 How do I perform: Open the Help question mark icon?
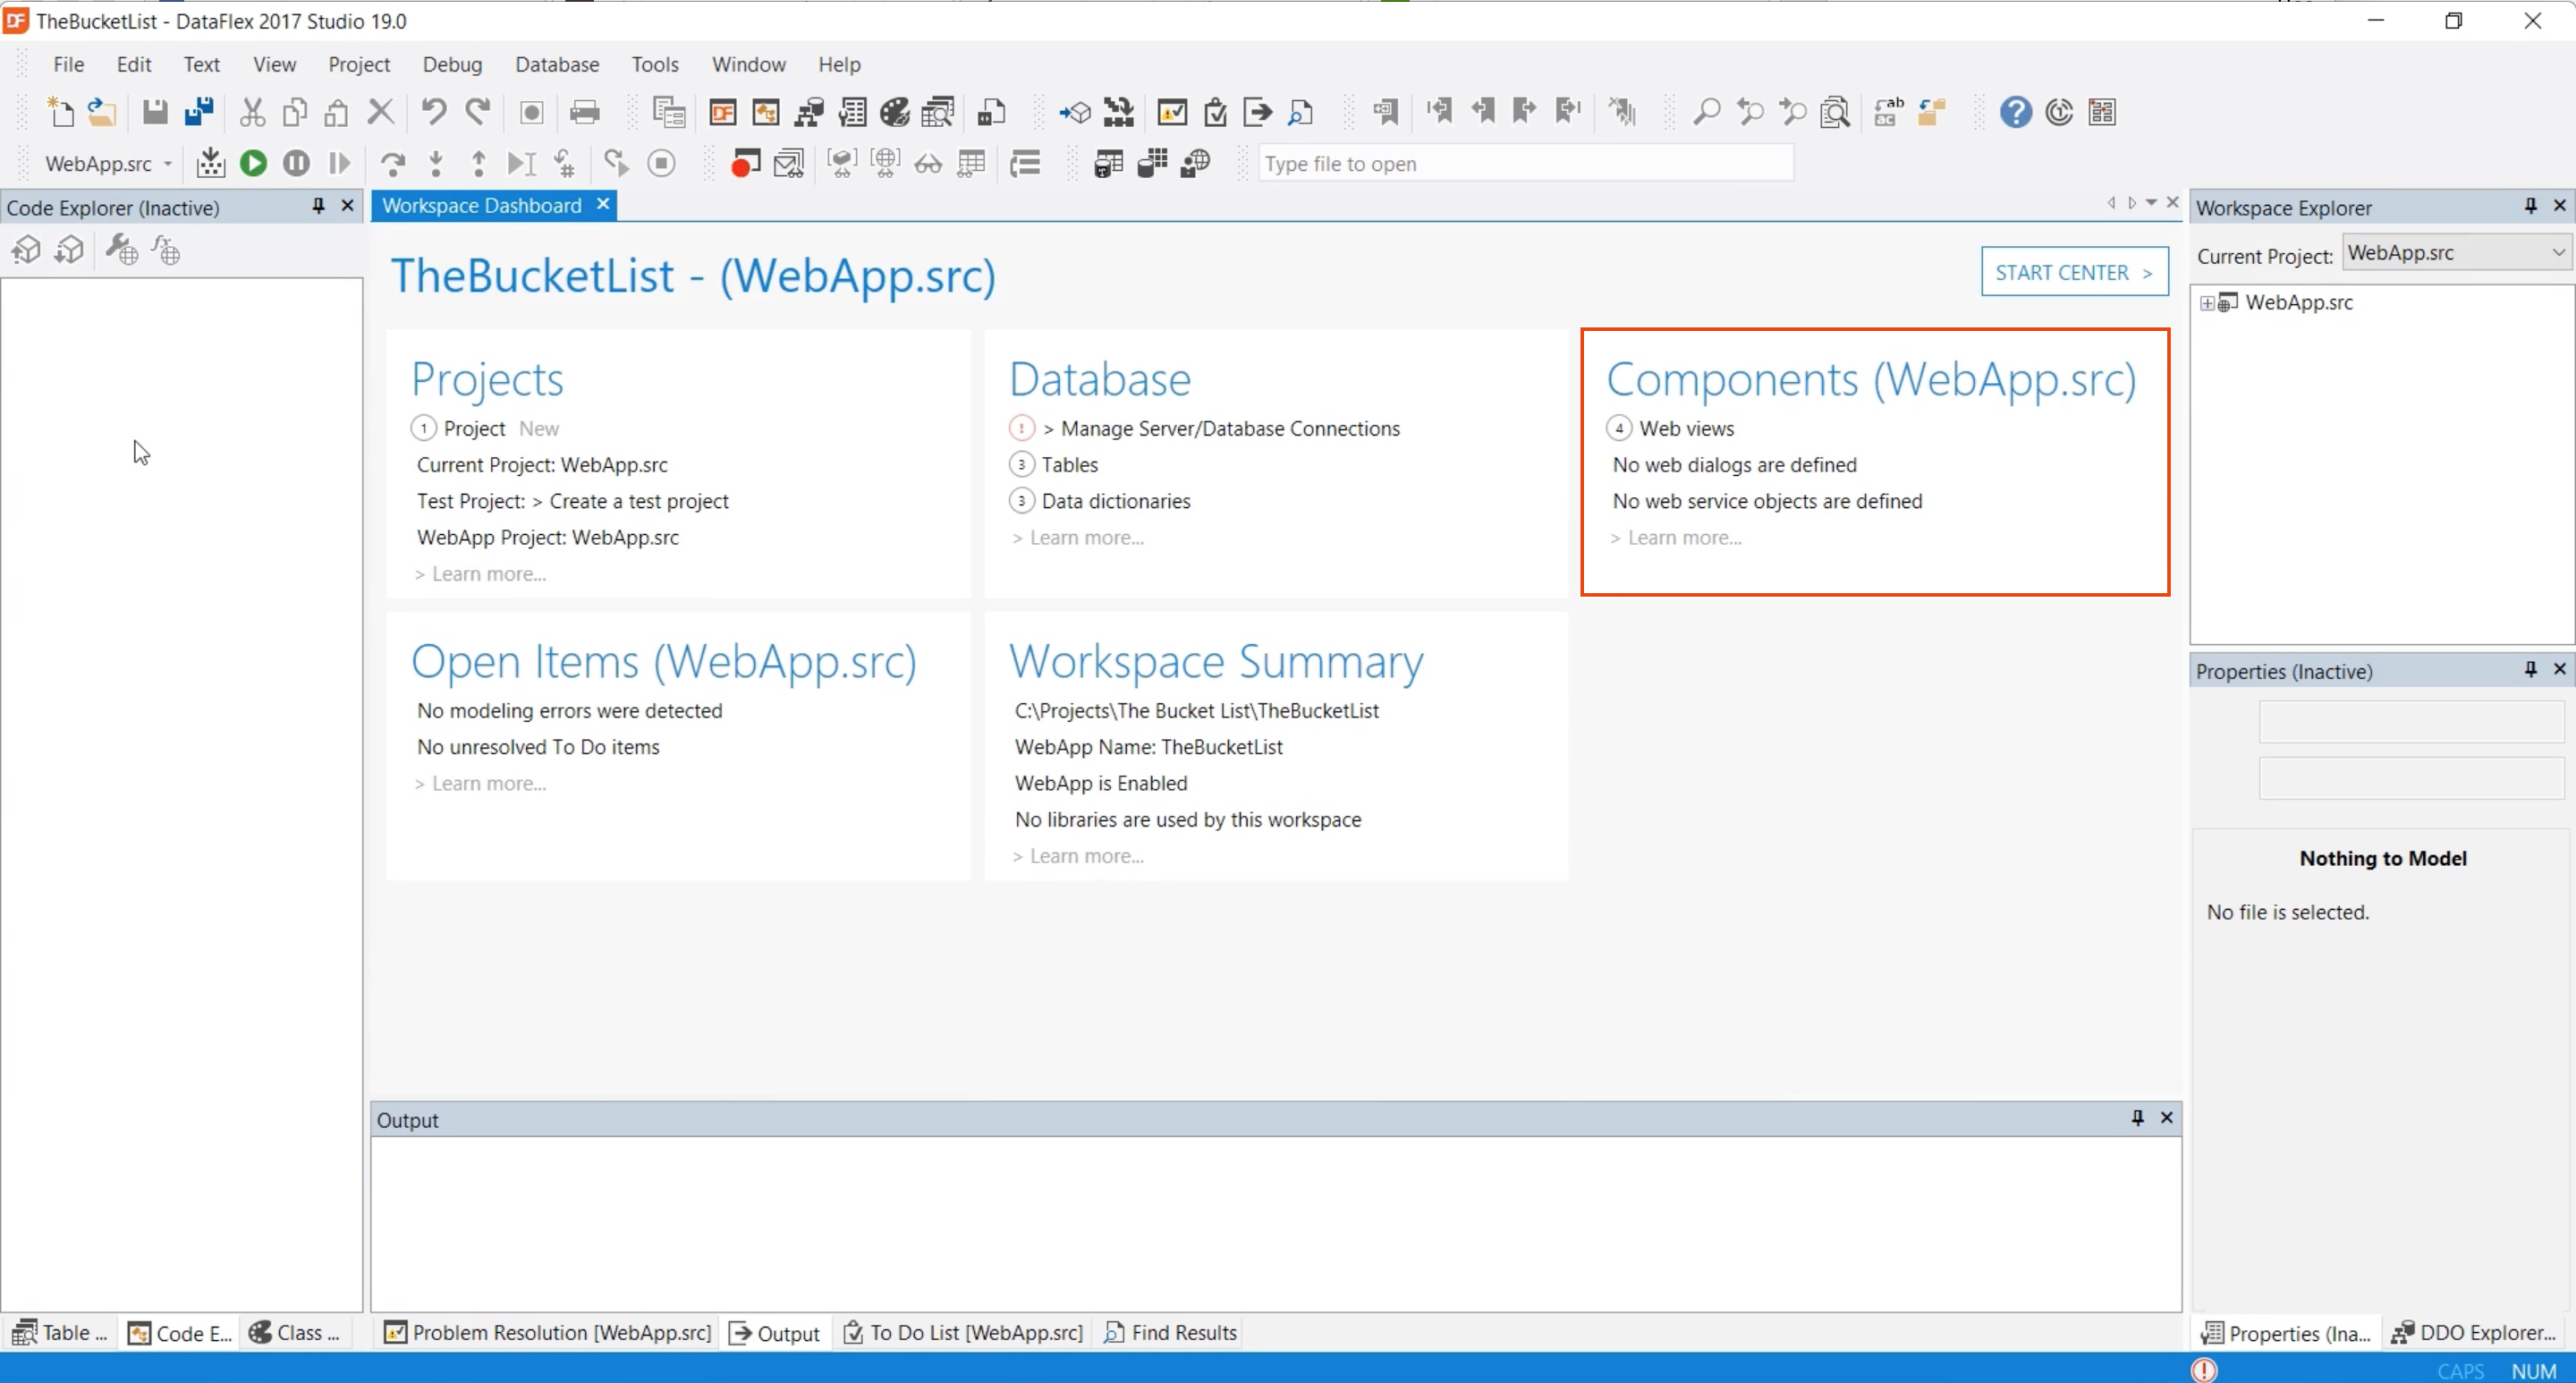coord(2015,112)
